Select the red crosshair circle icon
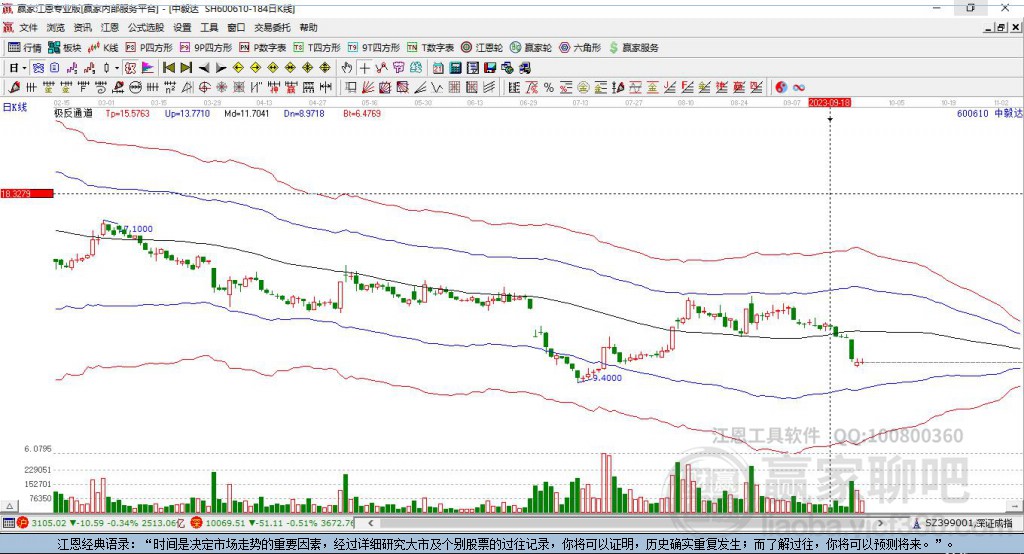 pos(204,88)
